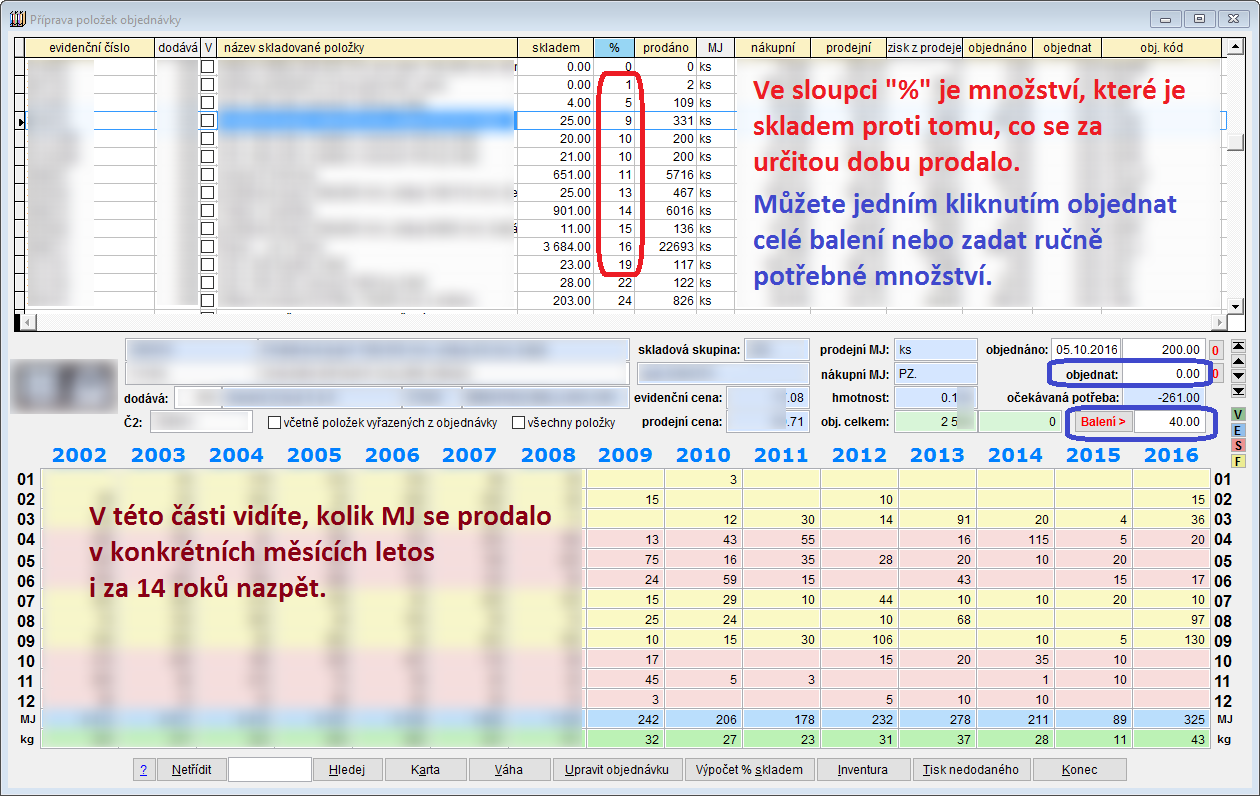Click the yellow F indicator
Screen dimensions: 1260x796
(1238, 461)
